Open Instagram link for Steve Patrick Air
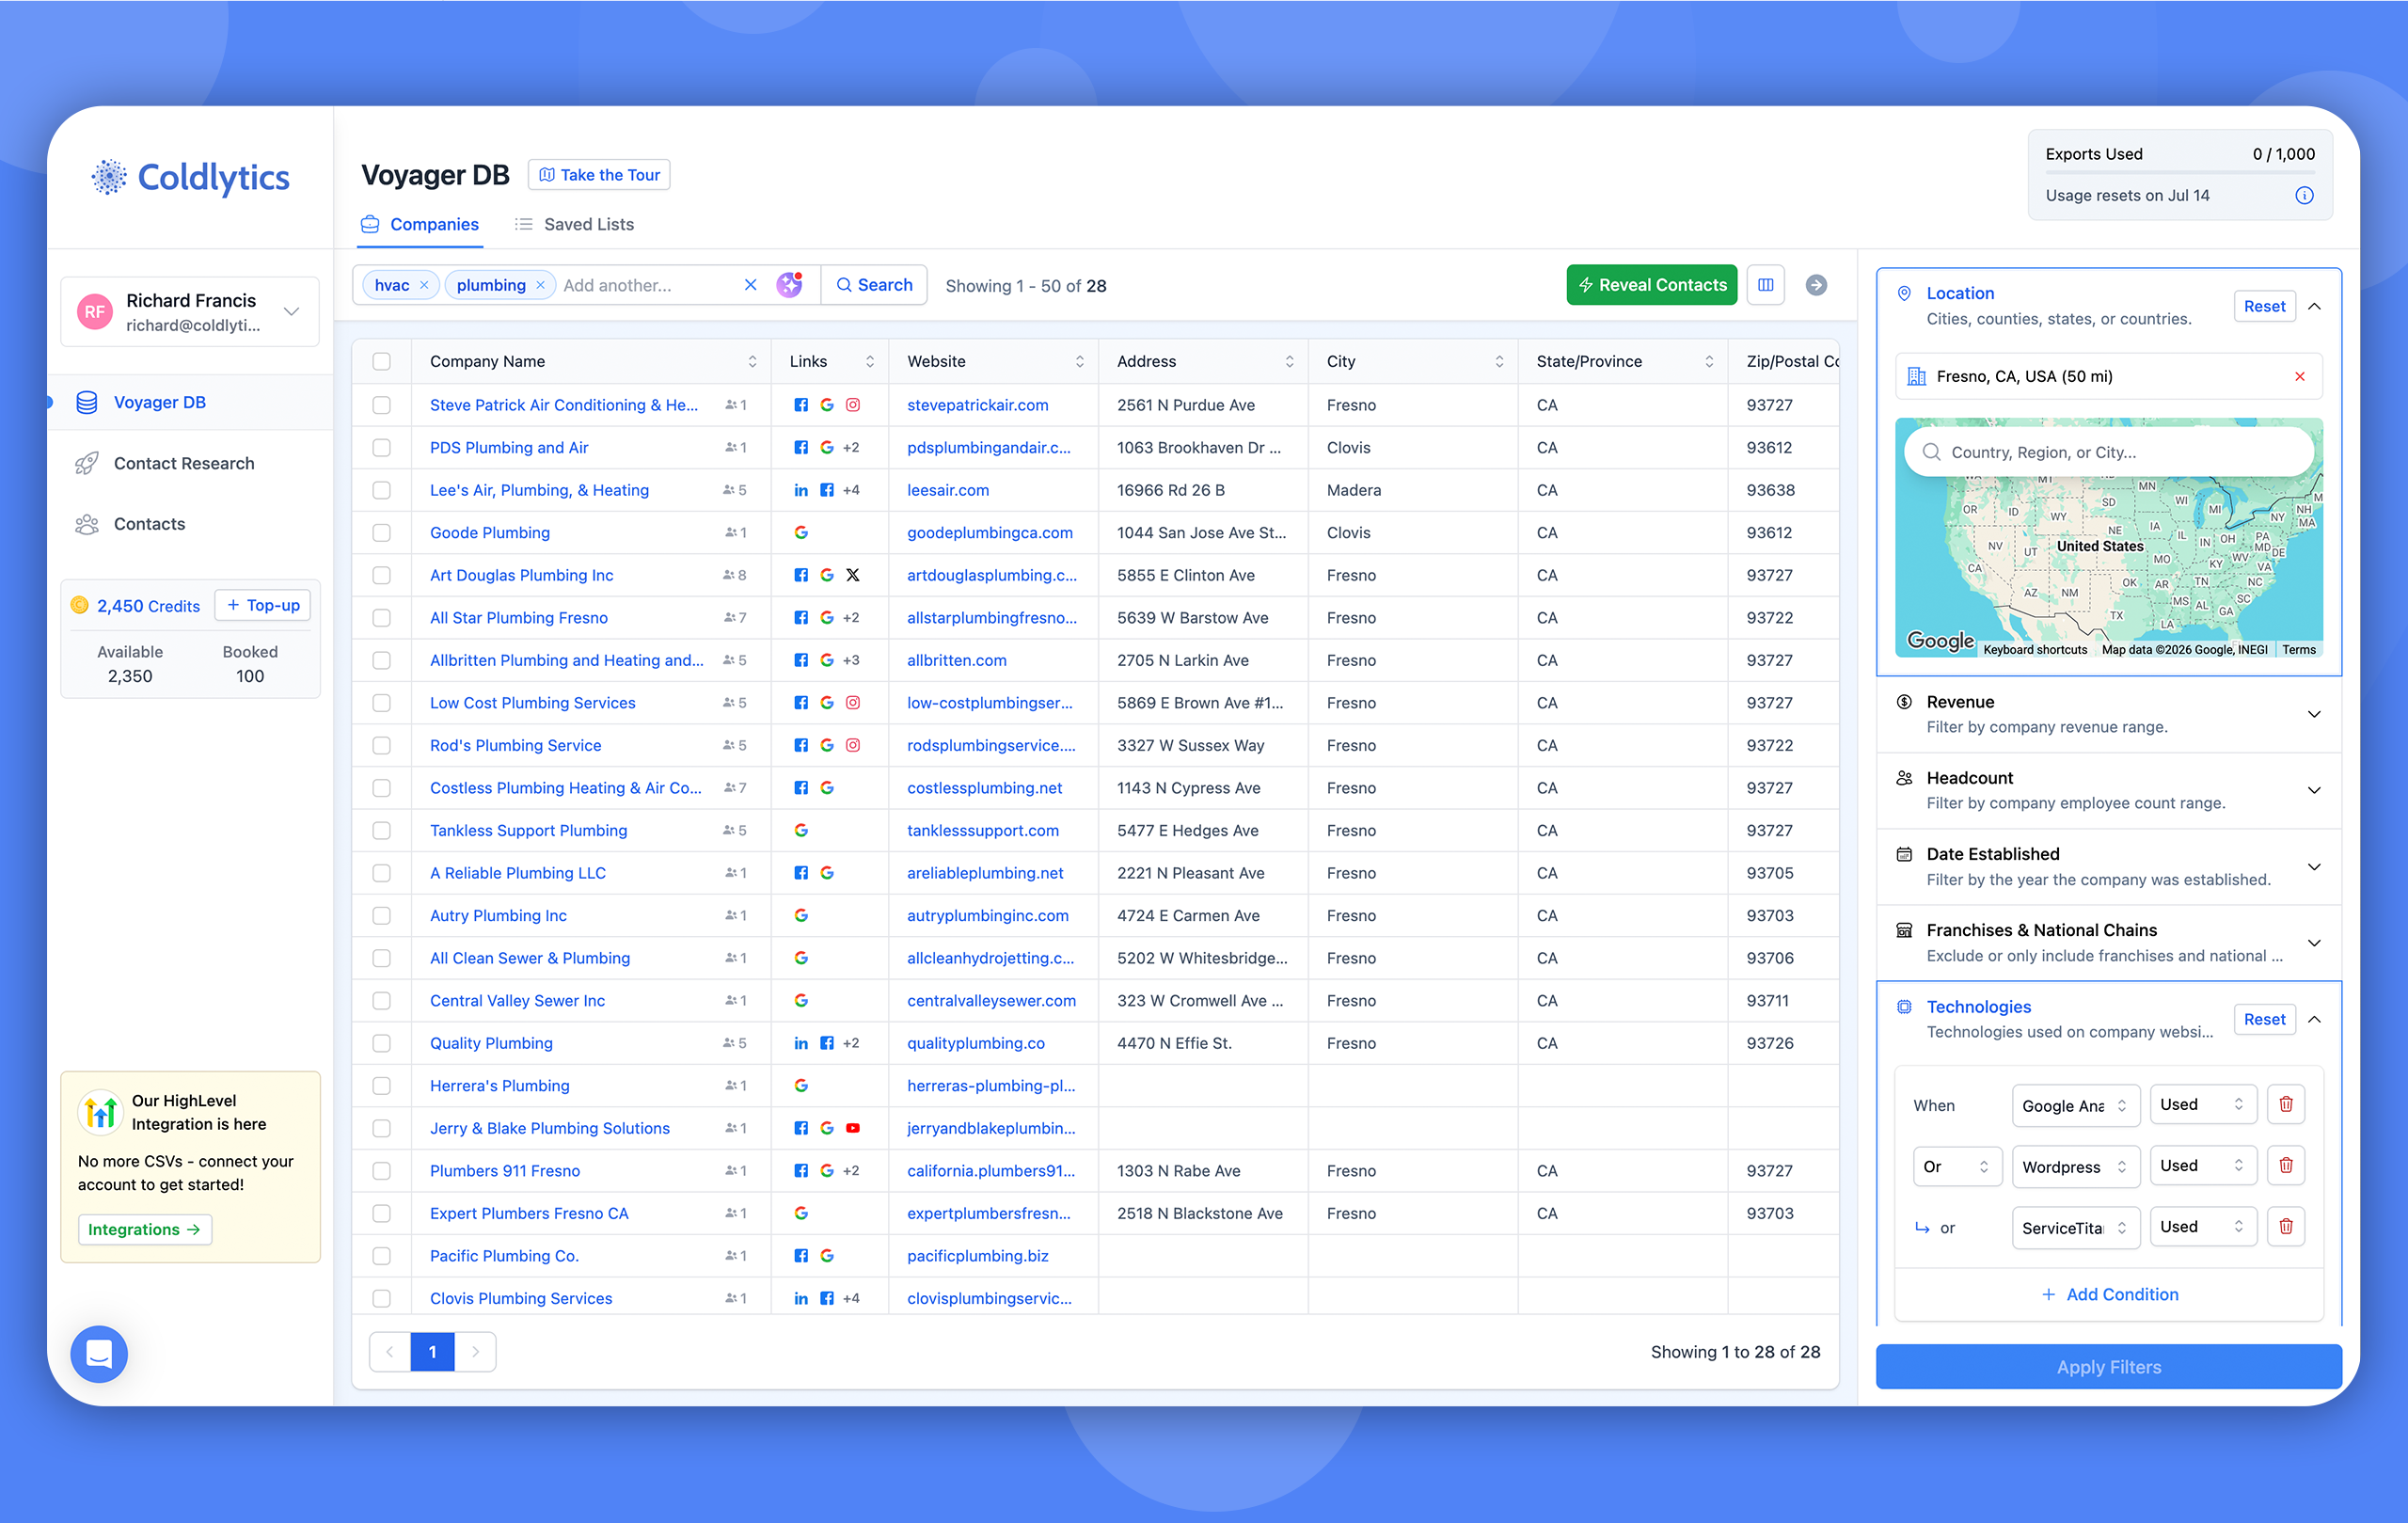The width and height of the screenshot is (2408, 1523). point(853,405)
